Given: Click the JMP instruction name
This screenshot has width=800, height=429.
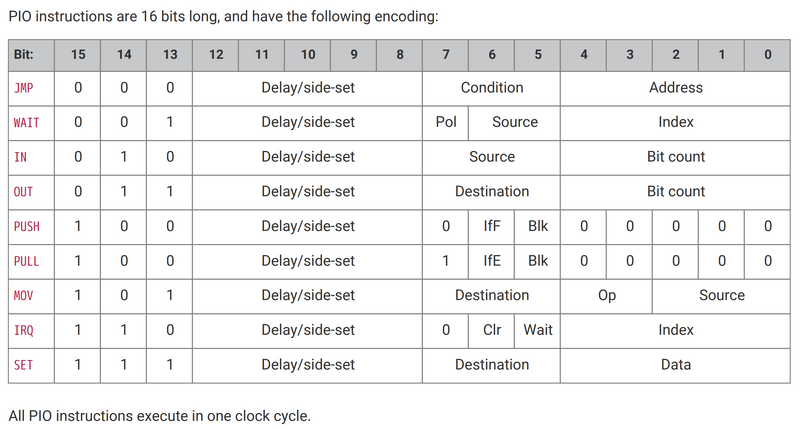Looking at the screenshot, I should [x=22, y=88].
